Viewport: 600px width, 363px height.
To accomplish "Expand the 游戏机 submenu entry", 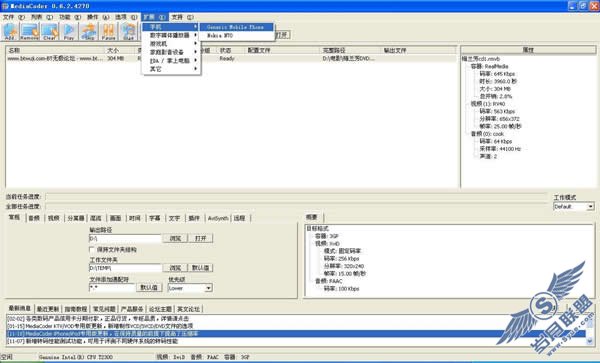I will tap(171, 44).
